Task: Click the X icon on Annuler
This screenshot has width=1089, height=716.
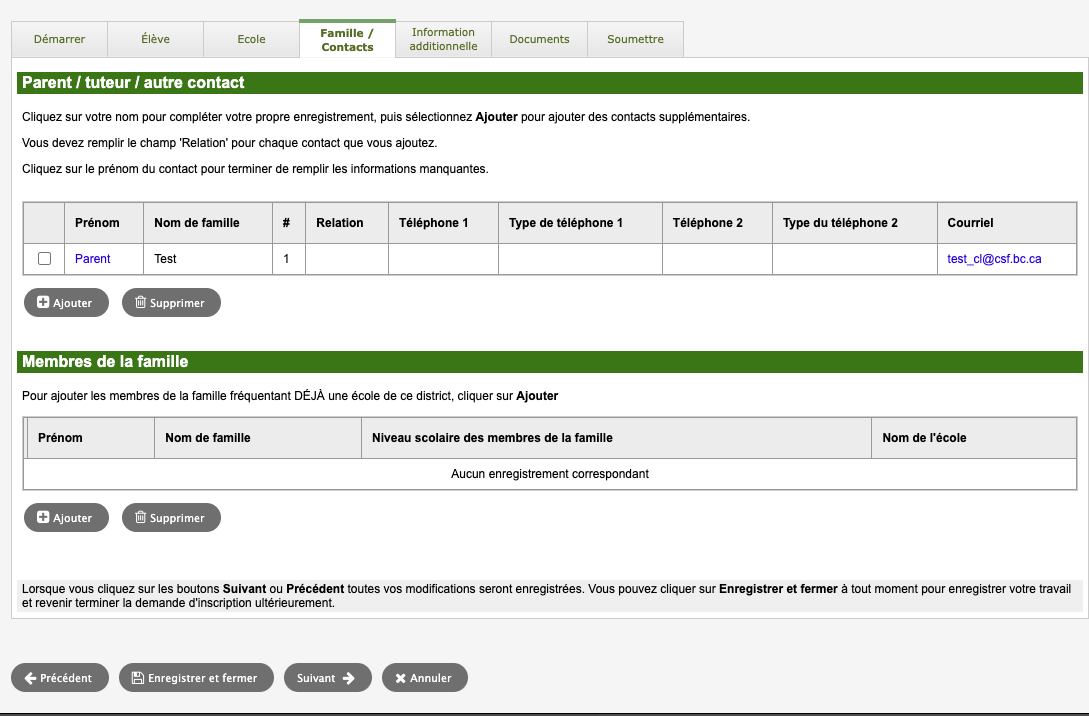Action: click(x=400, y=678)
